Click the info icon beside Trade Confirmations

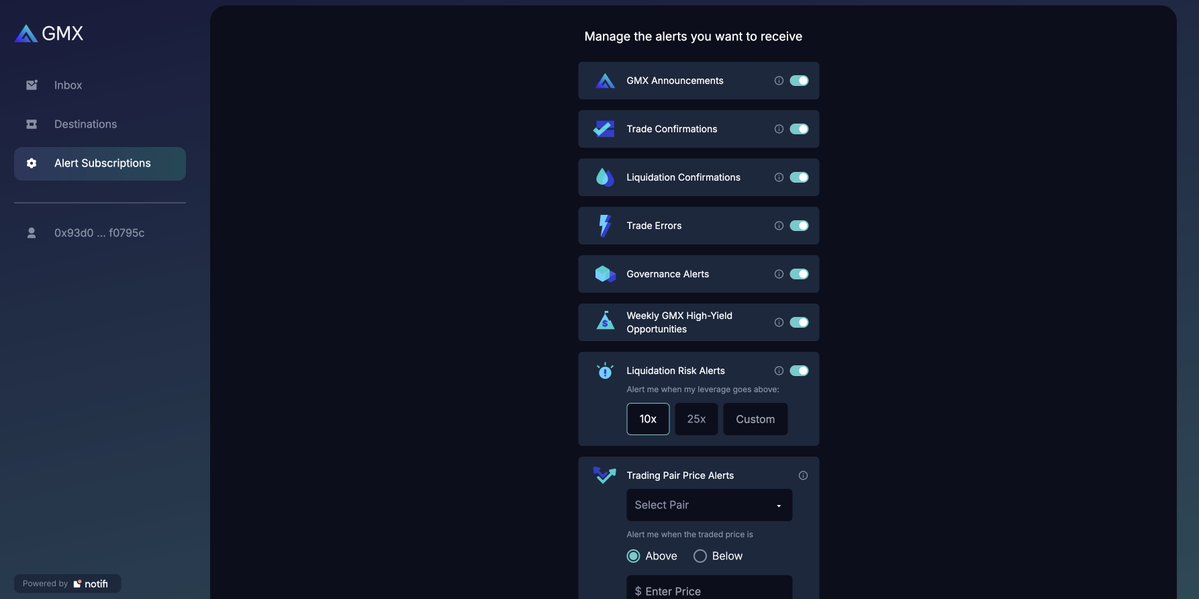(778, 129)
